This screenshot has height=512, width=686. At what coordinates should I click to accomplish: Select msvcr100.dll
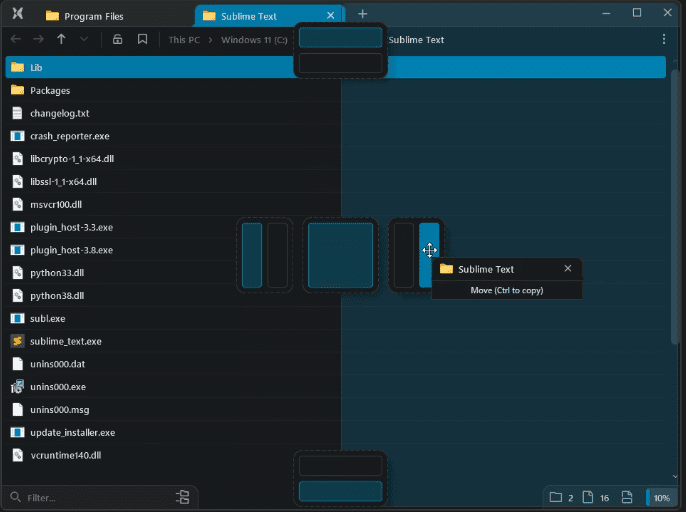pos(336,204)
